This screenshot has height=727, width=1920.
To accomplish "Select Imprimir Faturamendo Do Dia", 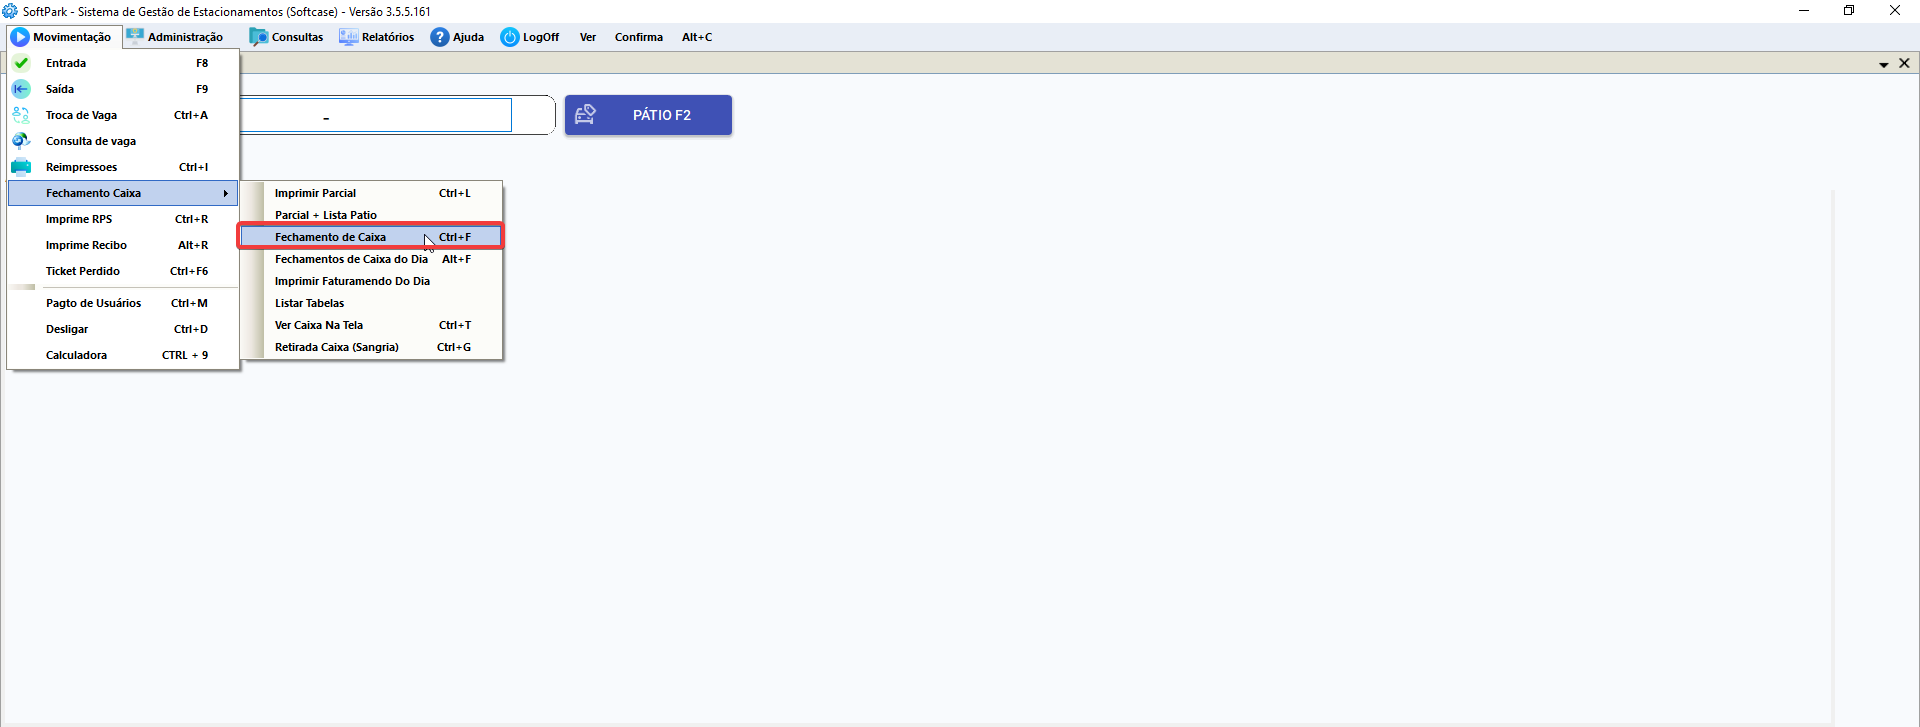I will [x=371, y=281].
